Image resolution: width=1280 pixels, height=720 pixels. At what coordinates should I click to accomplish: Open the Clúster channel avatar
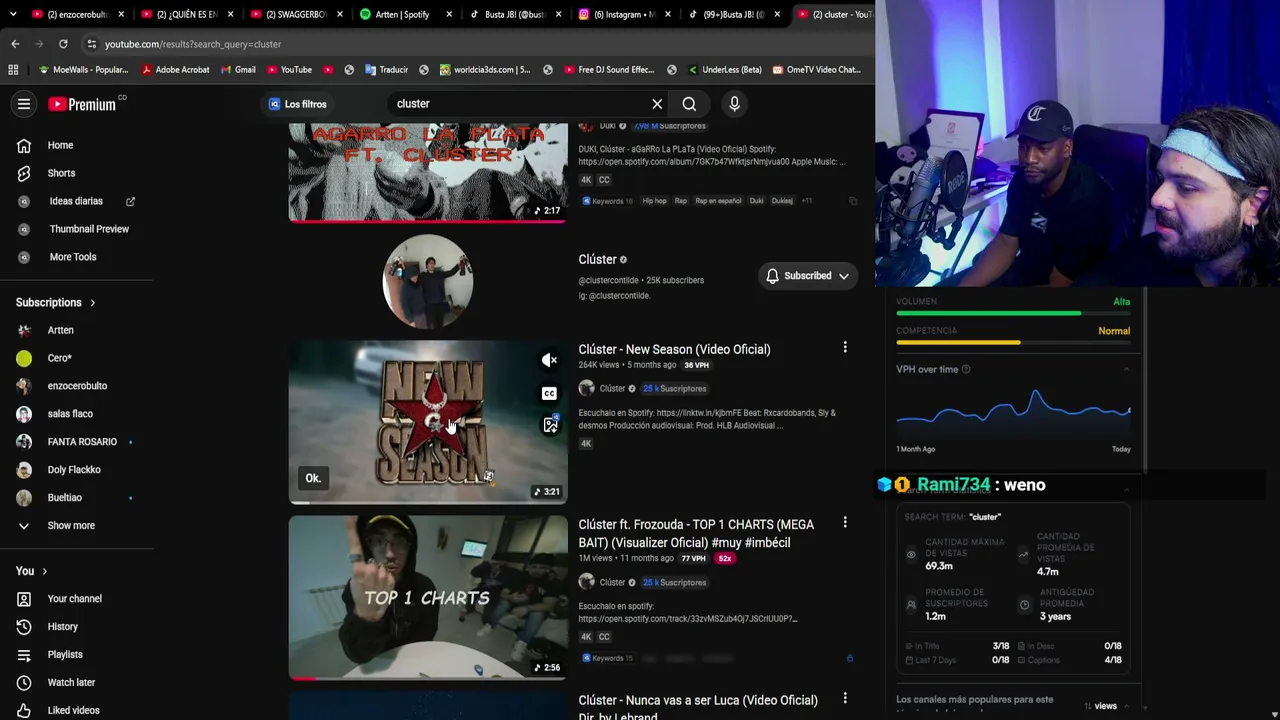point(428,282)
